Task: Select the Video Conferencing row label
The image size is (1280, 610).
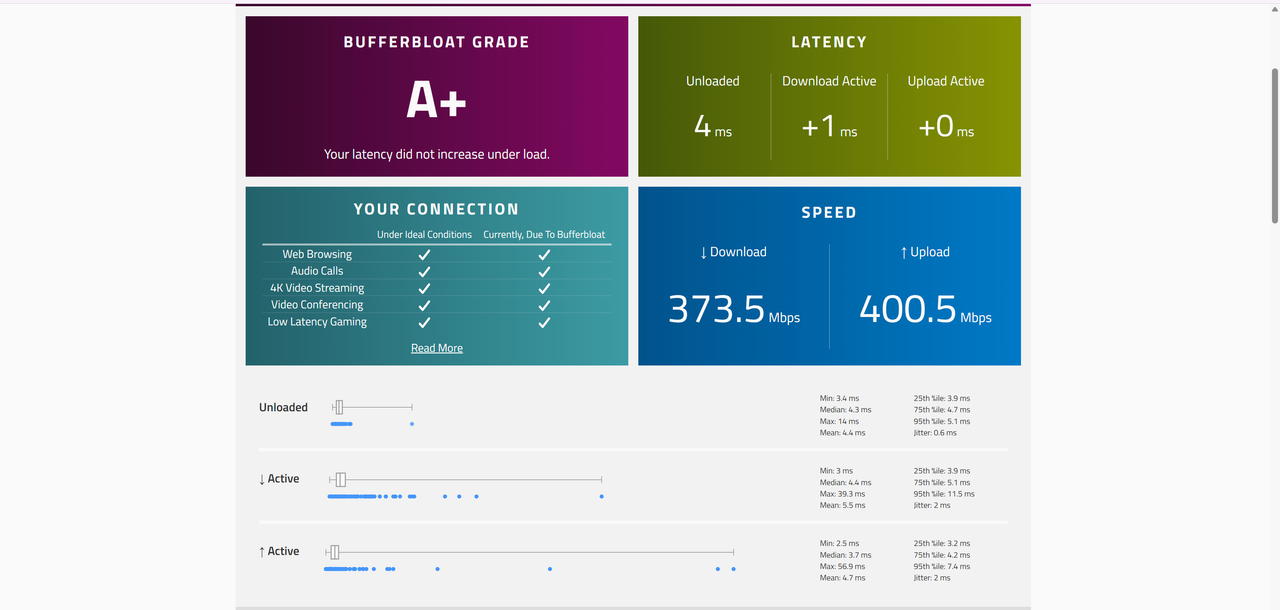Action: tap(317, 305)
